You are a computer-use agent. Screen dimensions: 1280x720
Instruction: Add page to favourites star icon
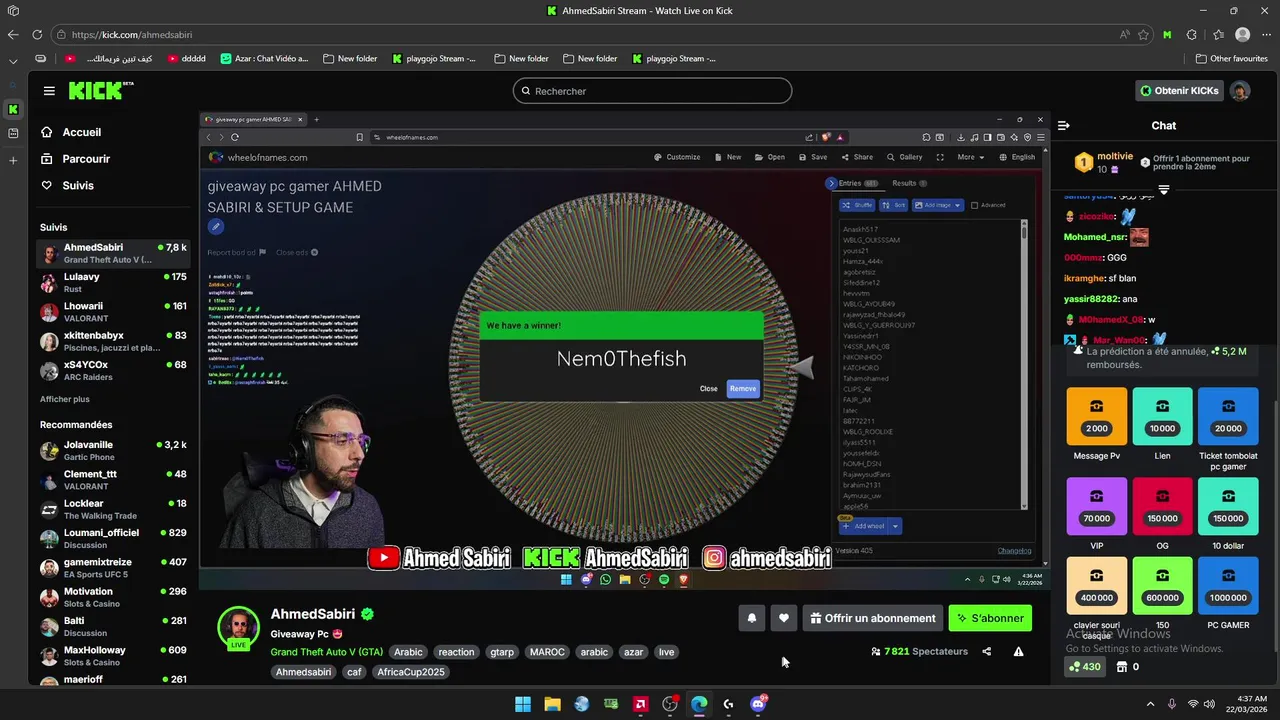pyautogui.click(x=1143, y=34)
